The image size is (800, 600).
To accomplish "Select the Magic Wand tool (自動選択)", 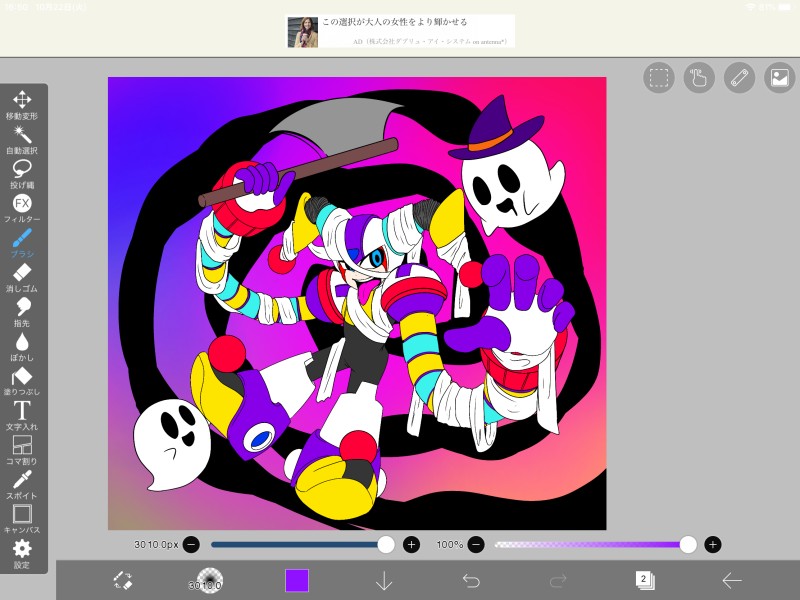I will [x=22, y=140].
